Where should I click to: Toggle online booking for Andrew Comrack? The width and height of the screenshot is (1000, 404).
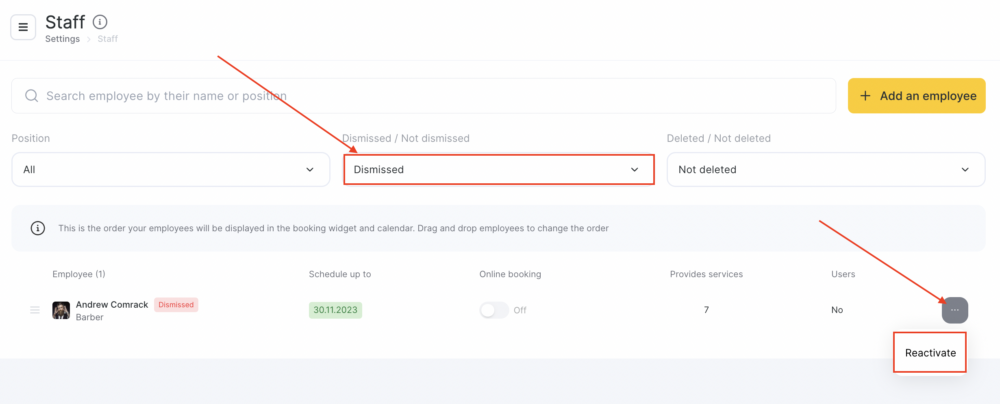pyautogui.click(x=494, y=310)
